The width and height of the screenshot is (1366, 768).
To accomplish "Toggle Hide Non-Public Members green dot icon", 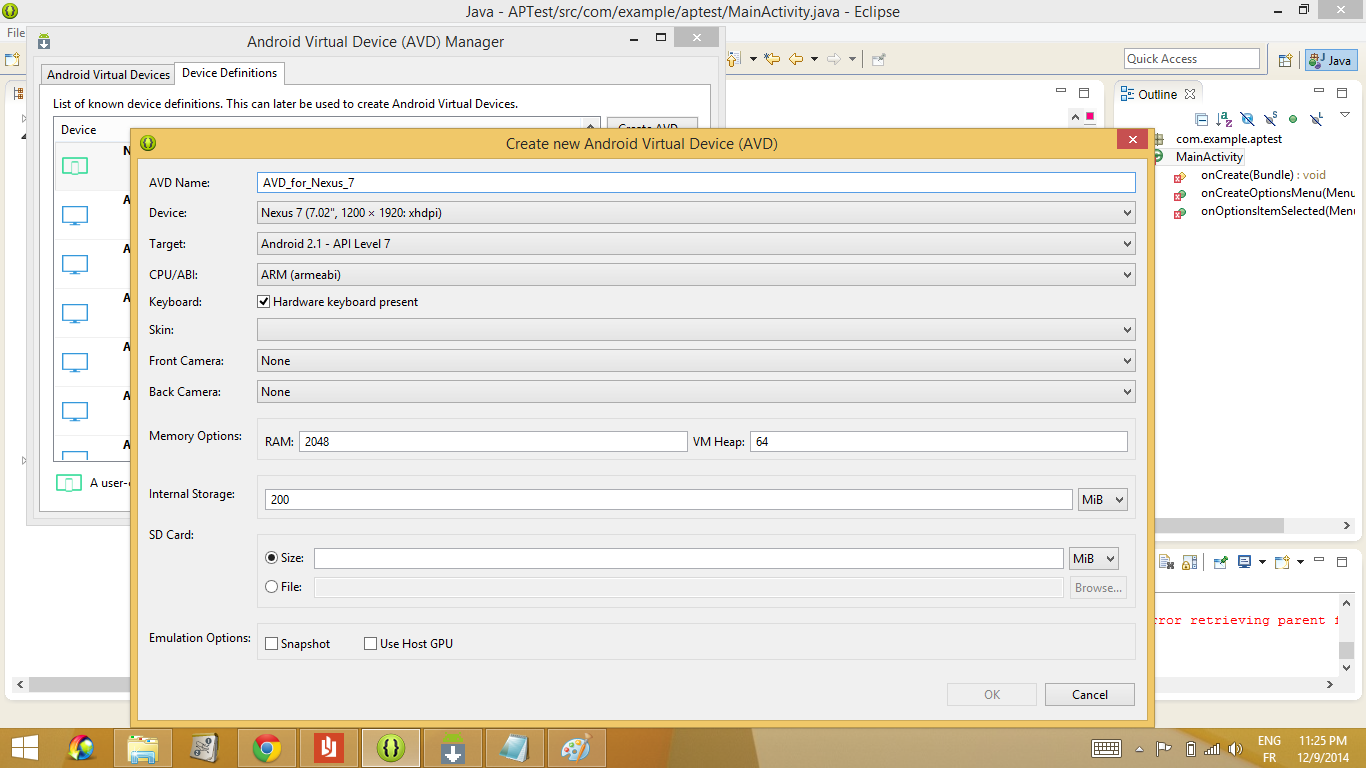I will (1293, 119).
